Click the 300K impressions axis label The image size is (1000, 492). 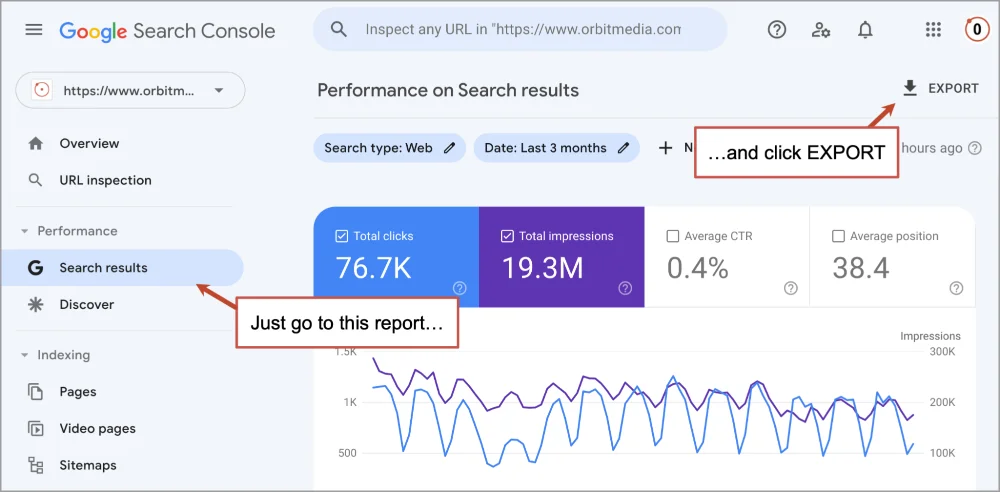[941, 352]
